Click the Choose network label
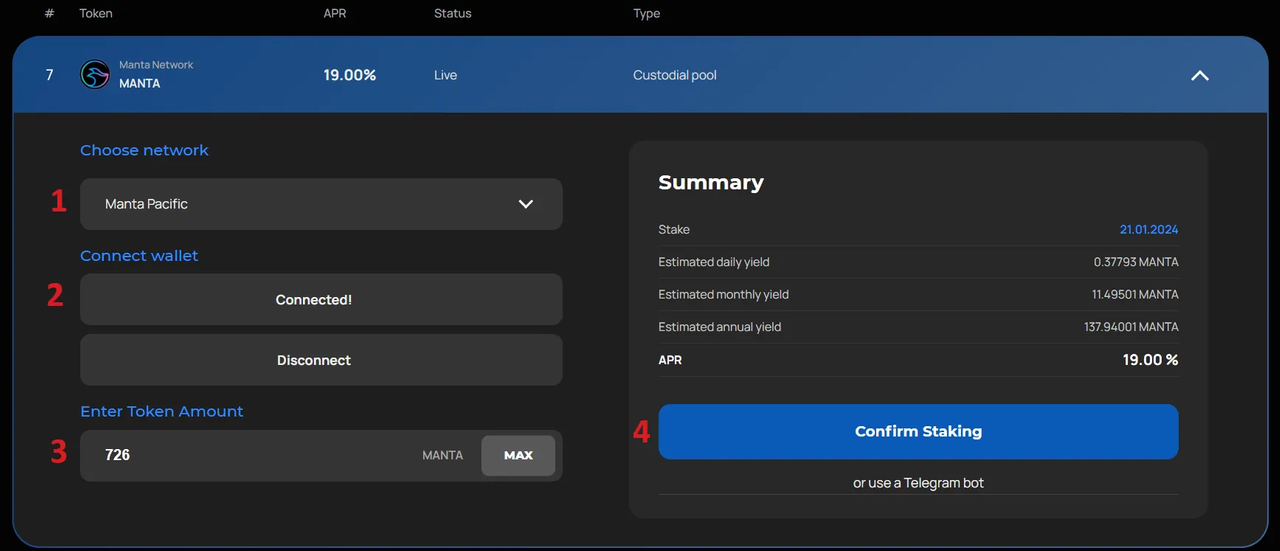 point(145,151)
